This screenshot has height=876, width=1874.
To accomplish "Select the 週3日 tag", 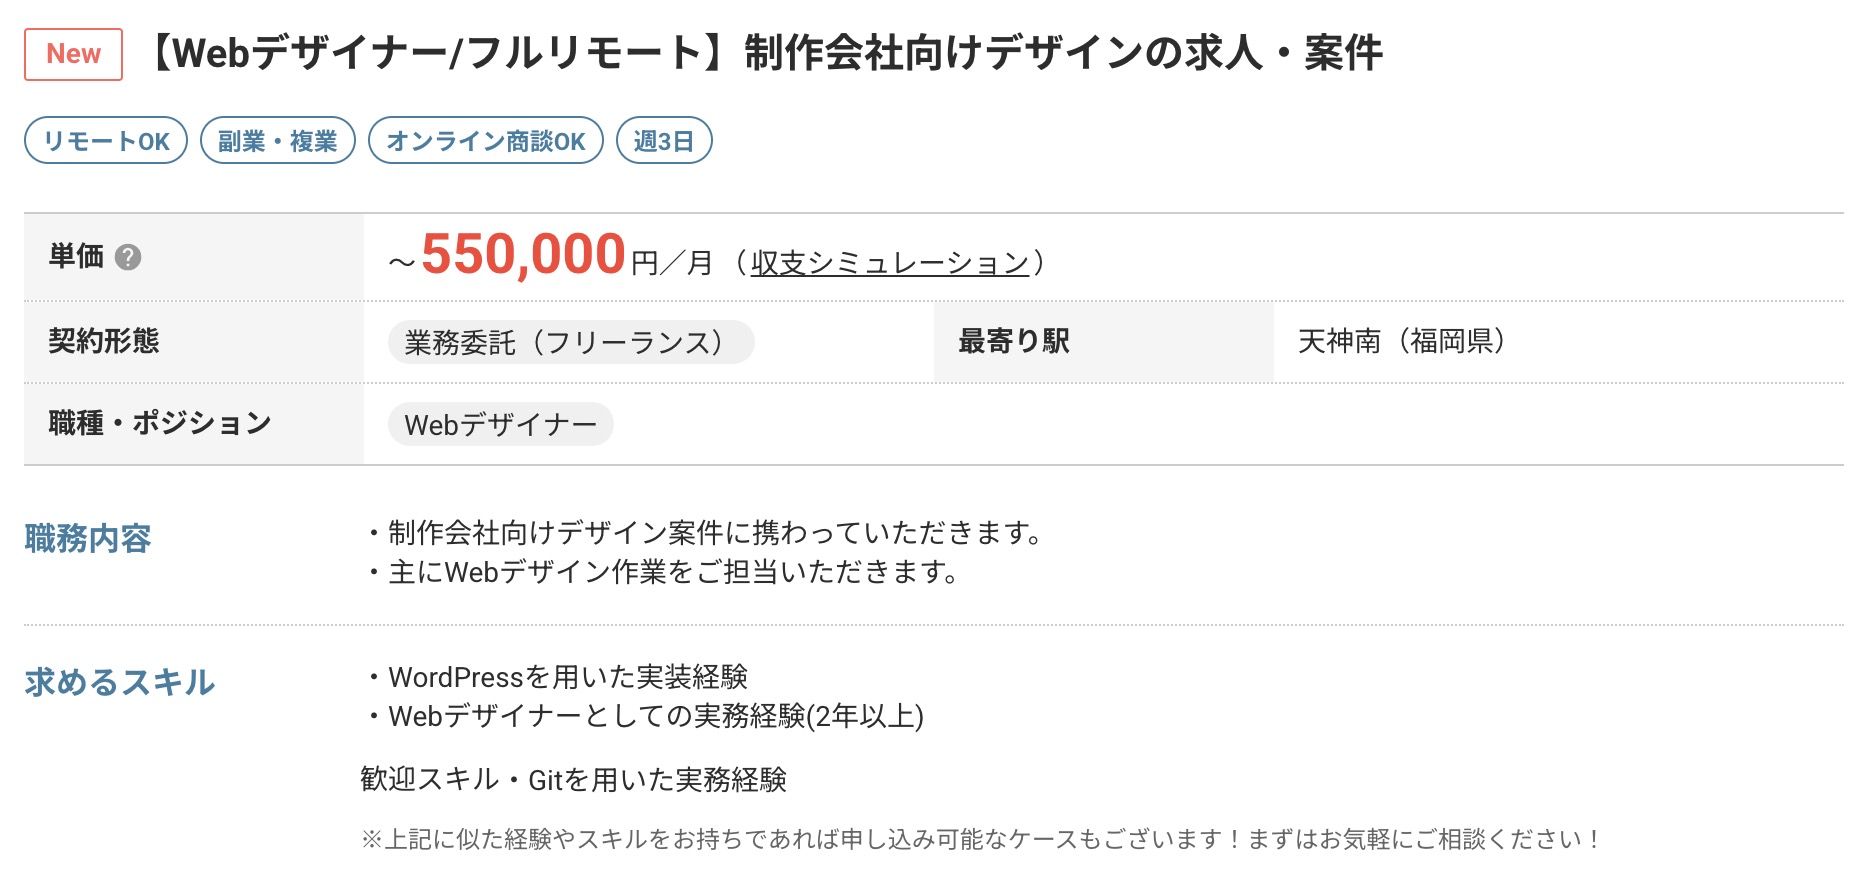I will tap(664, 141).
